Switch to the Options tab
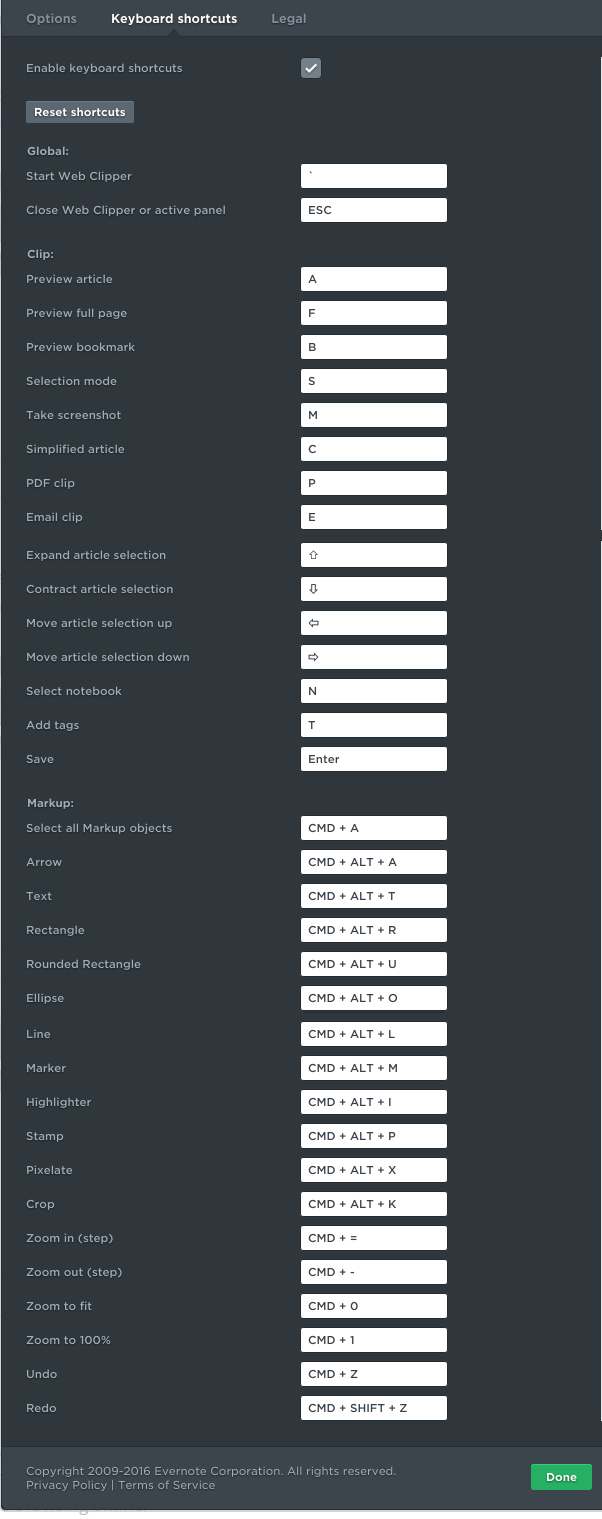 (x=51, y=18)
